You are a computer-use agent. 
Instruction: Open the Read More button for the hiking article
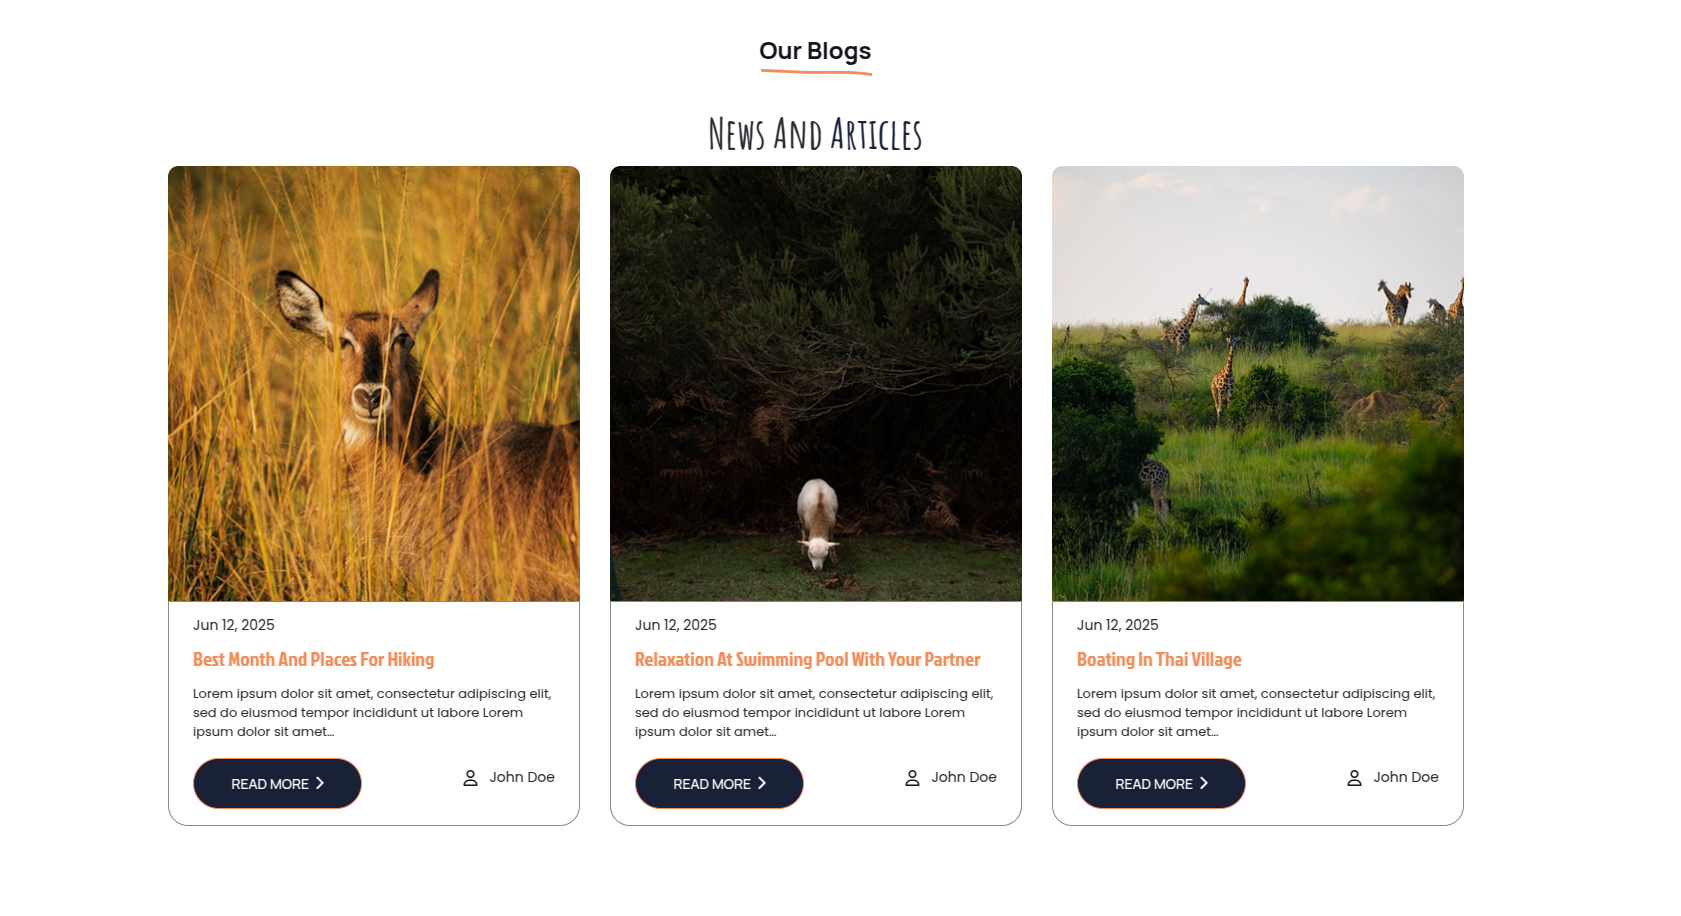[277, 783]
